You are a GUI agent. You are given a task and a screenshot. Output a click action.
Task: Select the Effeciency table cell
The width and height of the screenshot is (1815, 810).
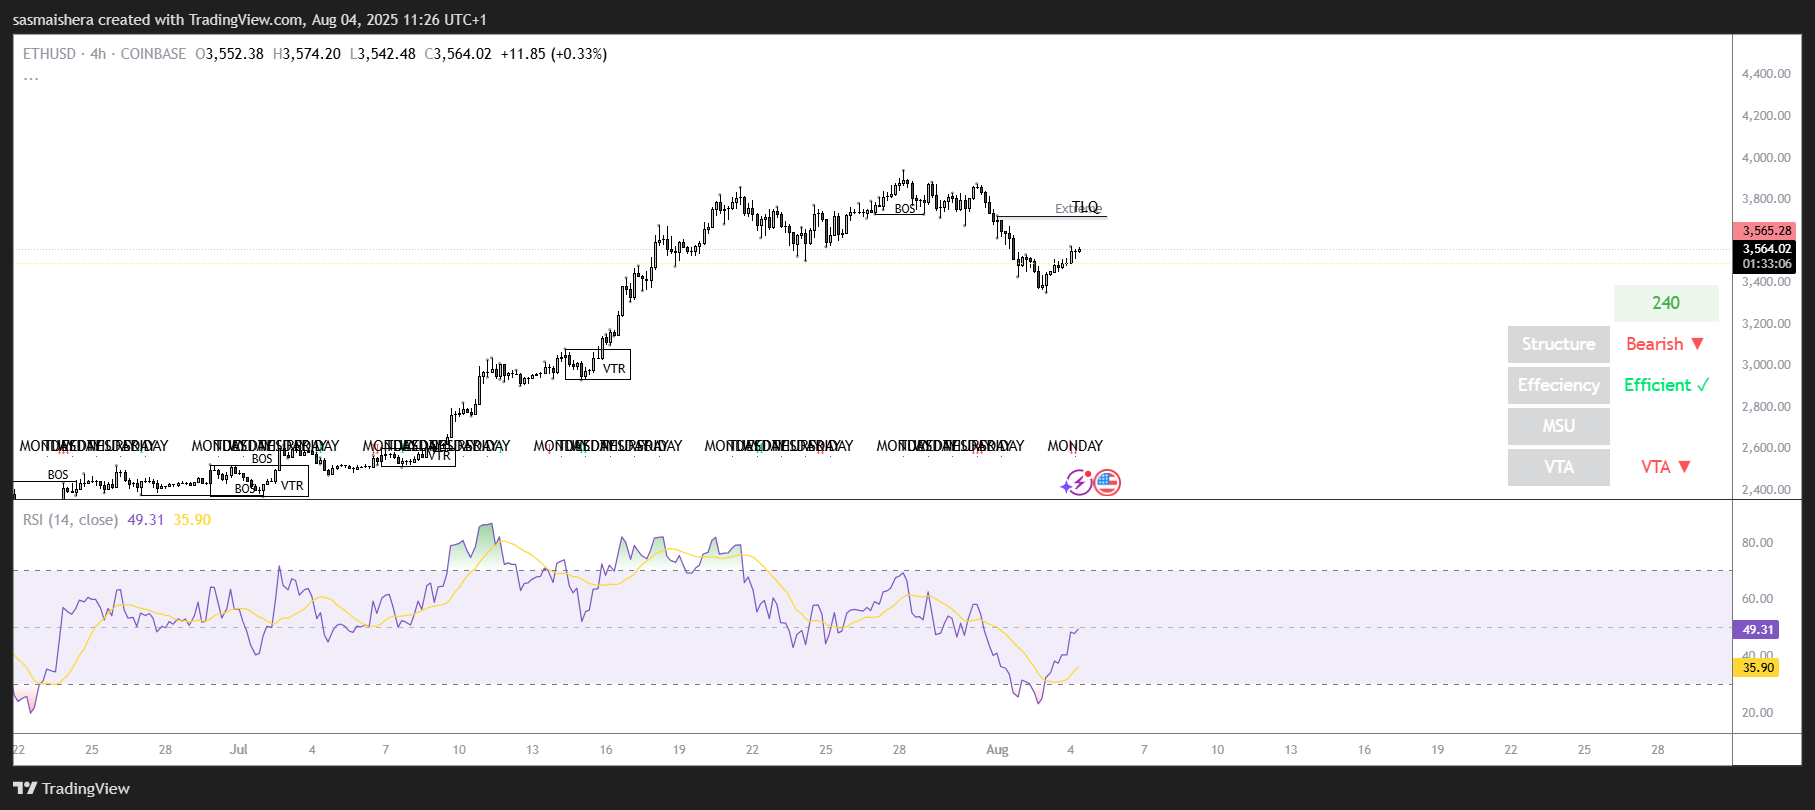(x=1558, y=385)
